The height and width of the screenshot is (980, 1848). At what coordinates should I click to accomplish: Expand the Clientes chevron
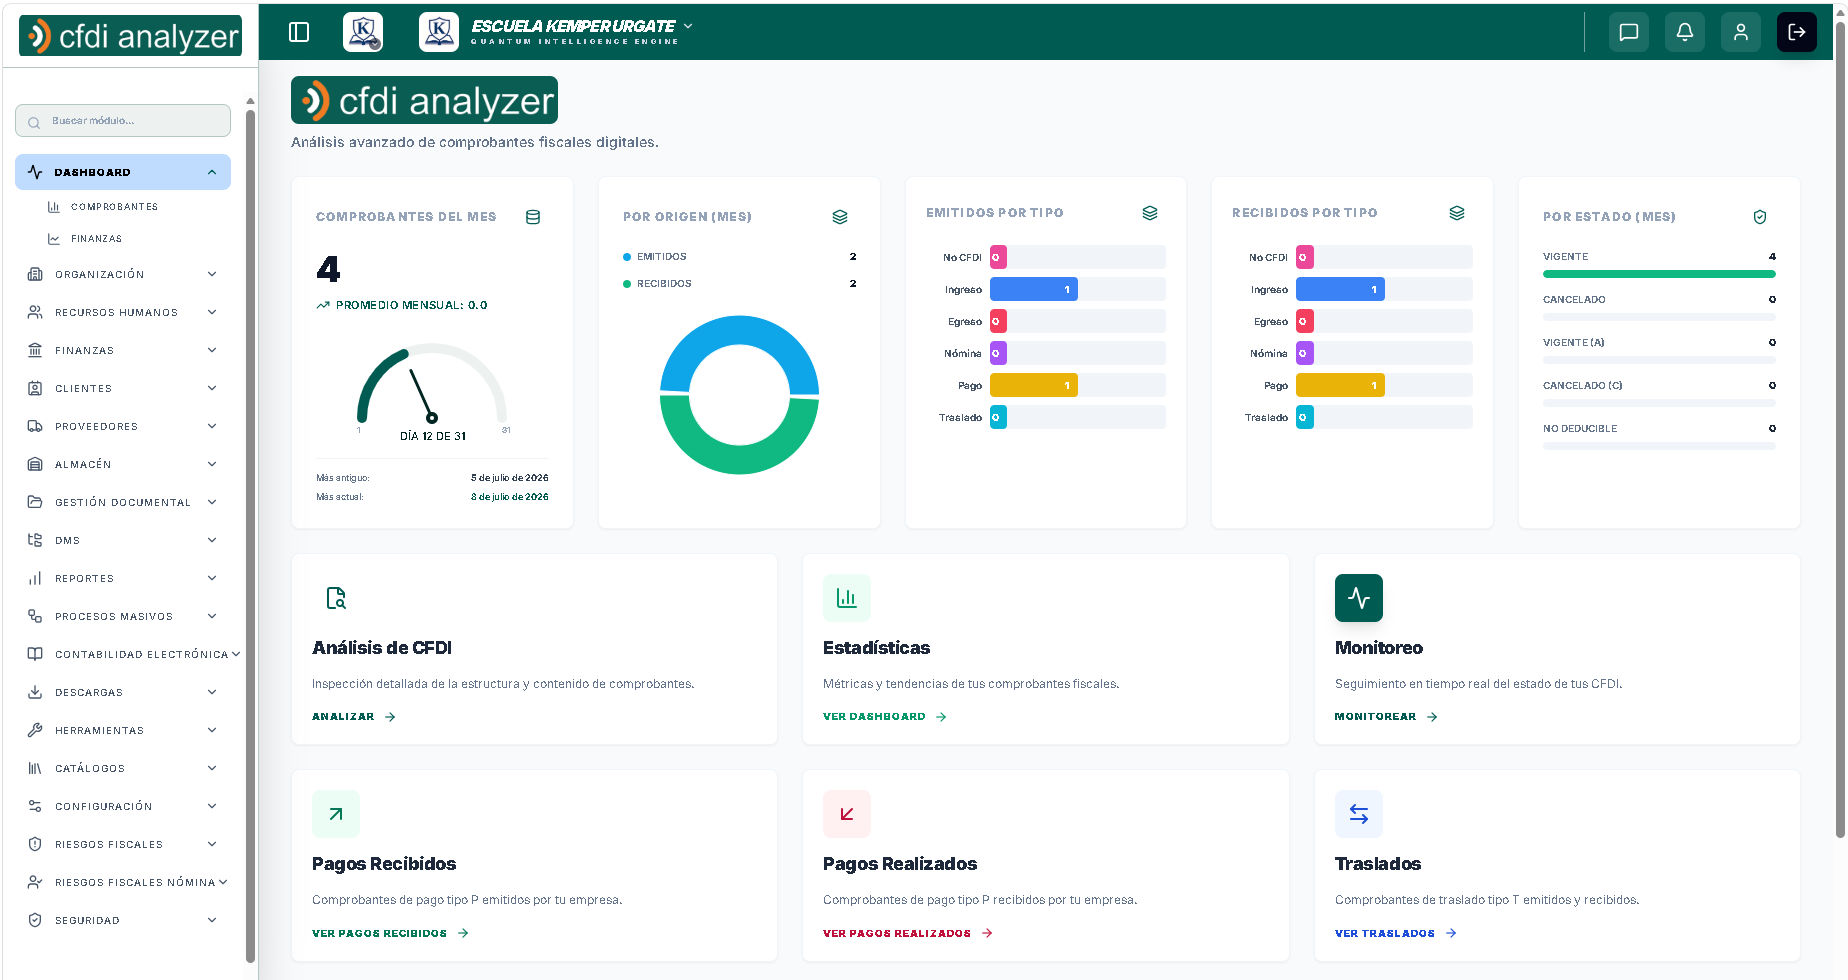coord(212,388)
